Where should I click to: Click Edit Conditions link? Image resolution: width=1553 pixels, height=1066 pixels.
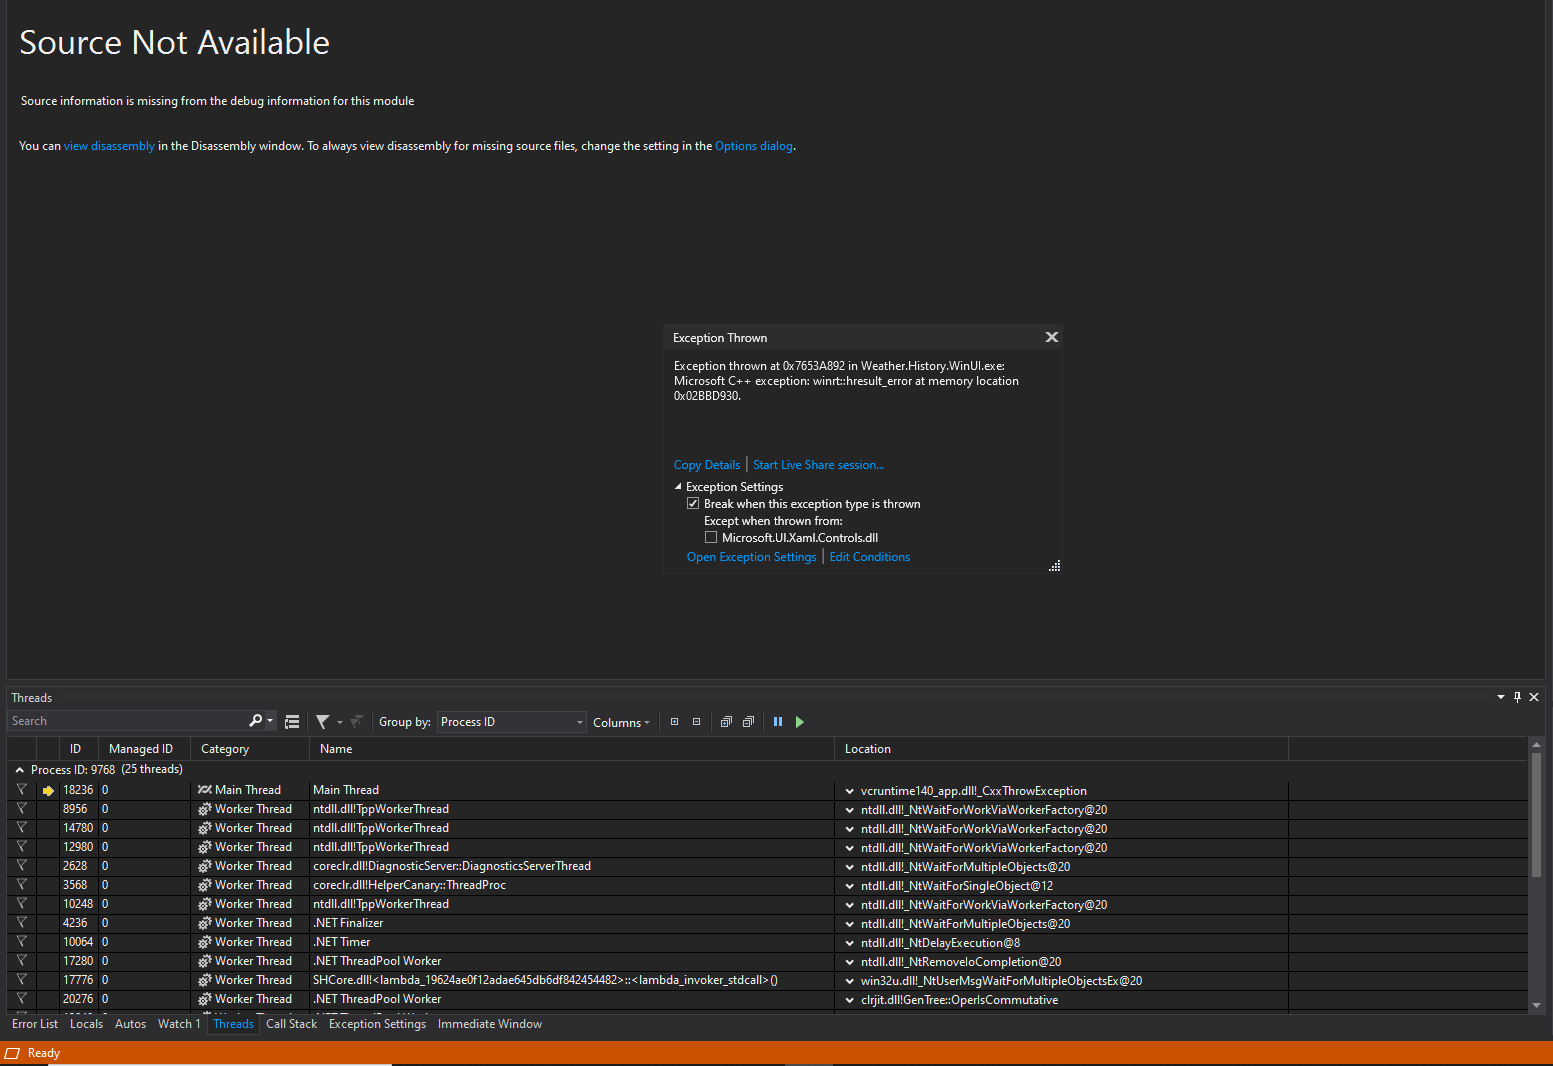point(870,557)
